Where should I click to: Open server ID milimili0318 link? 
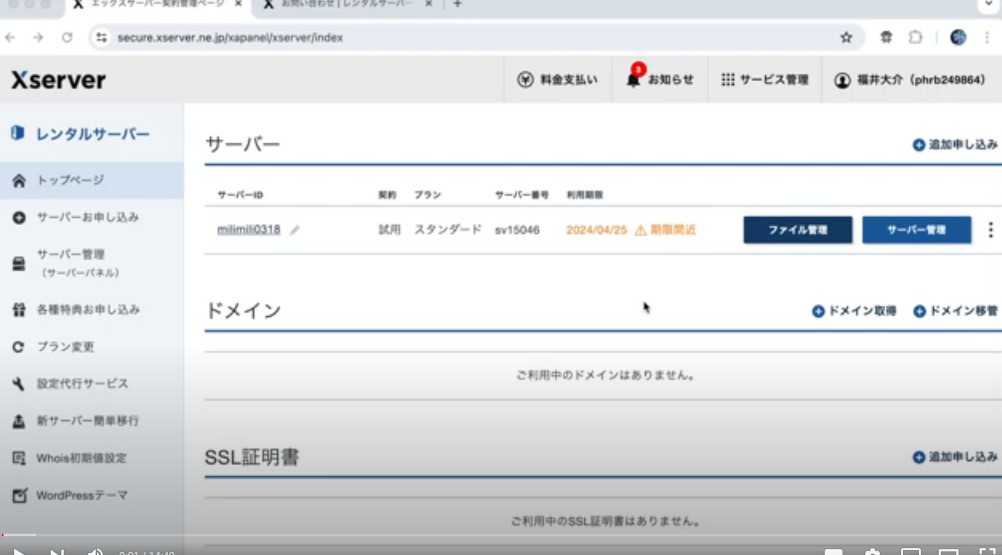tap(249, 229)
